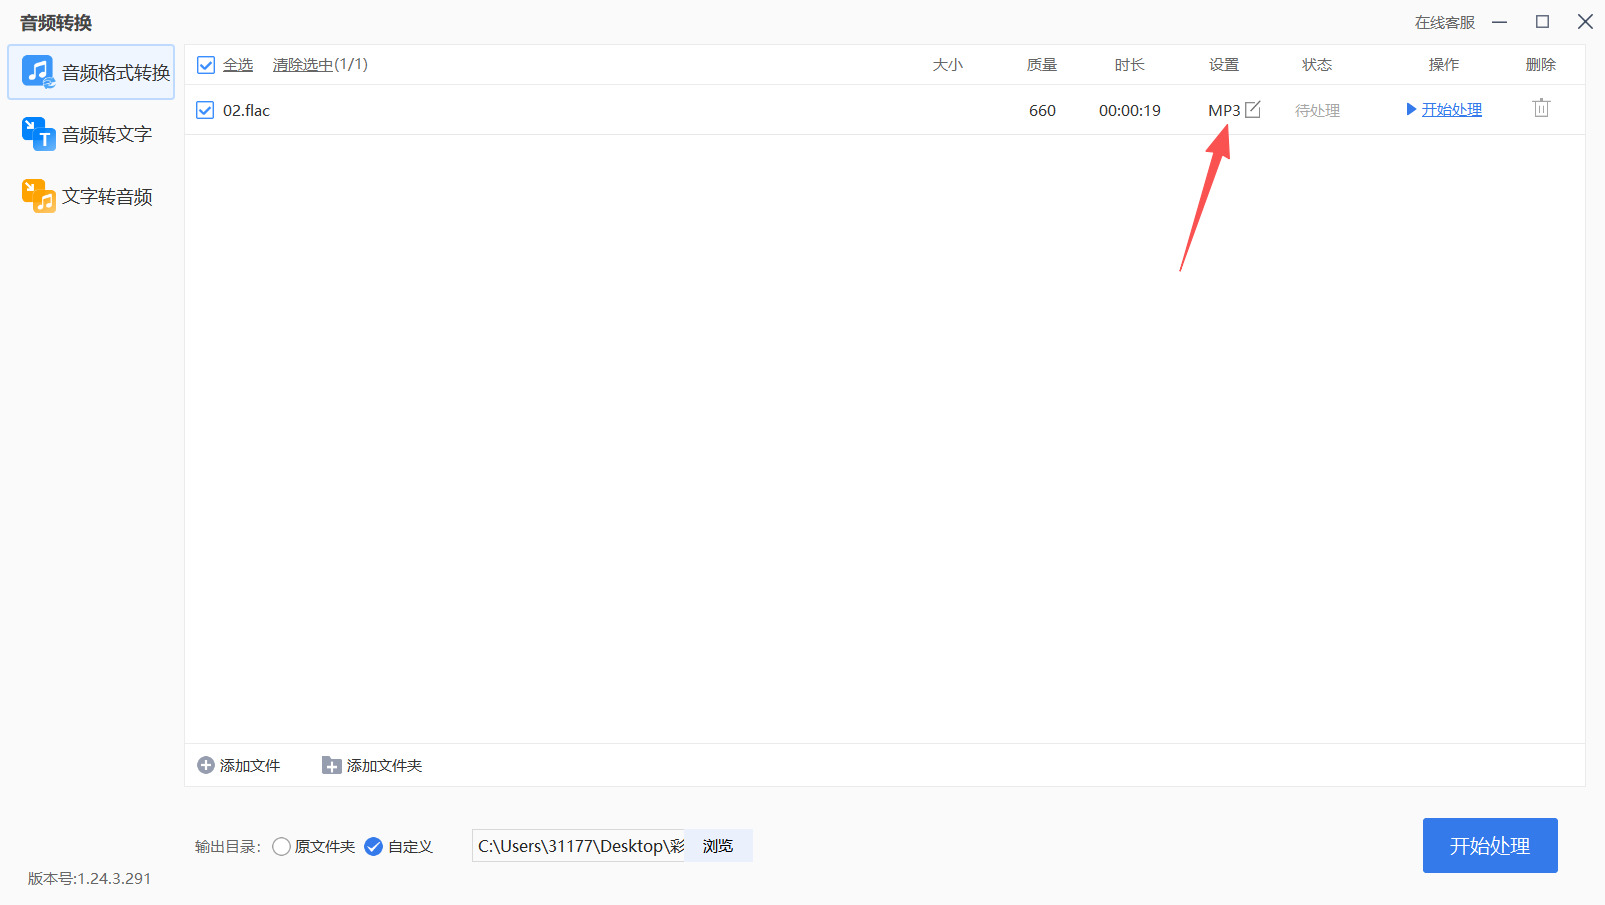Screen dimensions: 1605x905
Task: Switch to 文字转音频 tab
Action: (91, 196)
